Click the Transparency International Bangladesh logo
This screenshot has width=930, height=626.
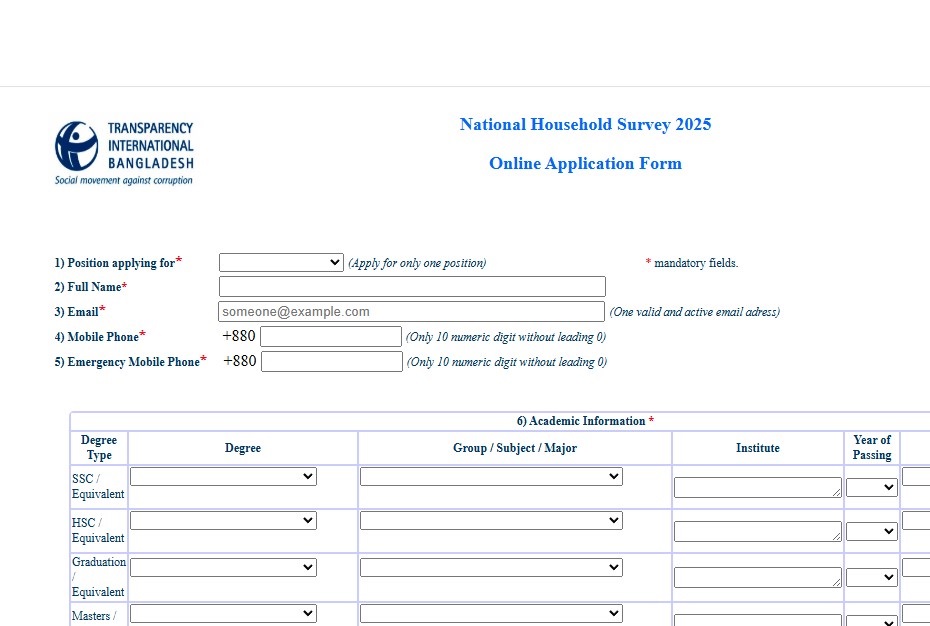[x=124, y=153]
